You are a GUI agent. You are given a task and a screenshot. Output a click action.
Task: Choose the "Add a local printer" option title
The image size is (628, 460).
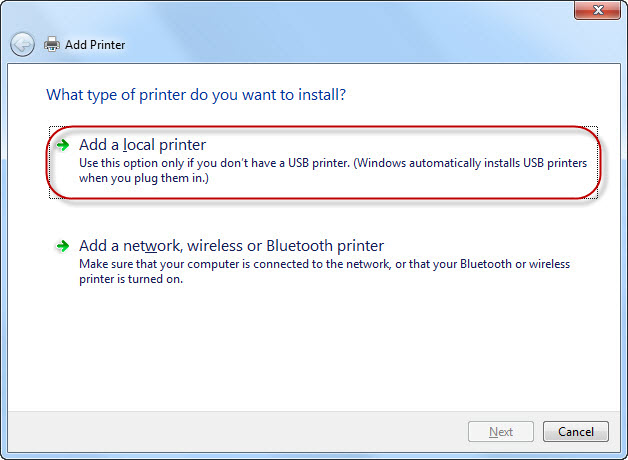coord(142,145)
